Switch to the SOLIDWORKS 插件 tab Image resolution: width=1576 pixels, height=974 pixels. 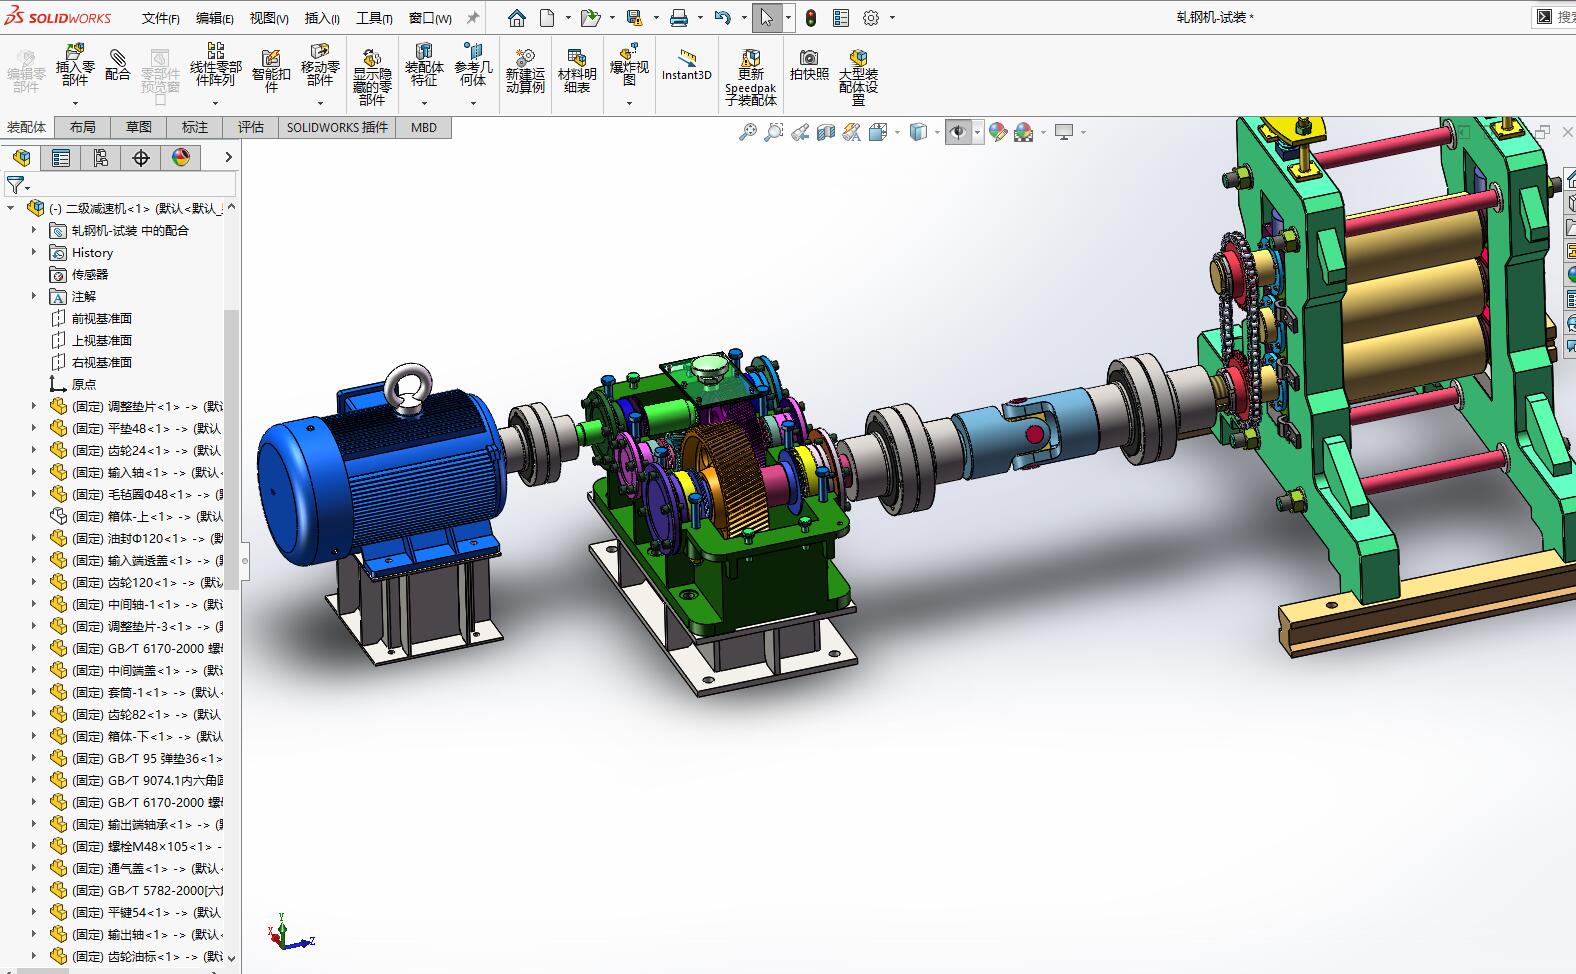coord(337,127)
